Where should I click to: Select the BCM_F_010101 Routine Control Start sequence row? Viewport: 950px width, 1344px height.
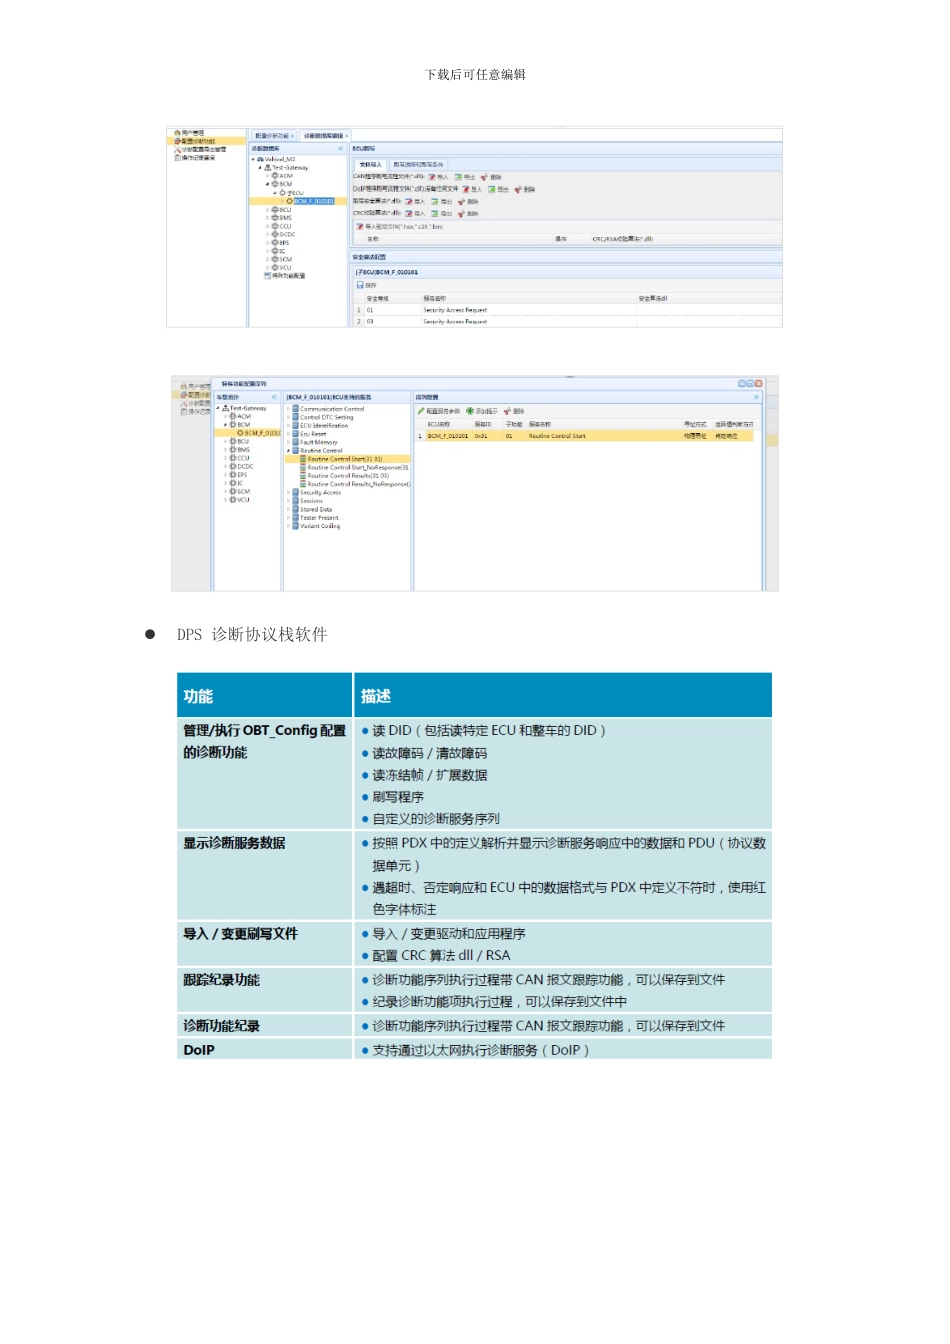click(x=584, y=436)
